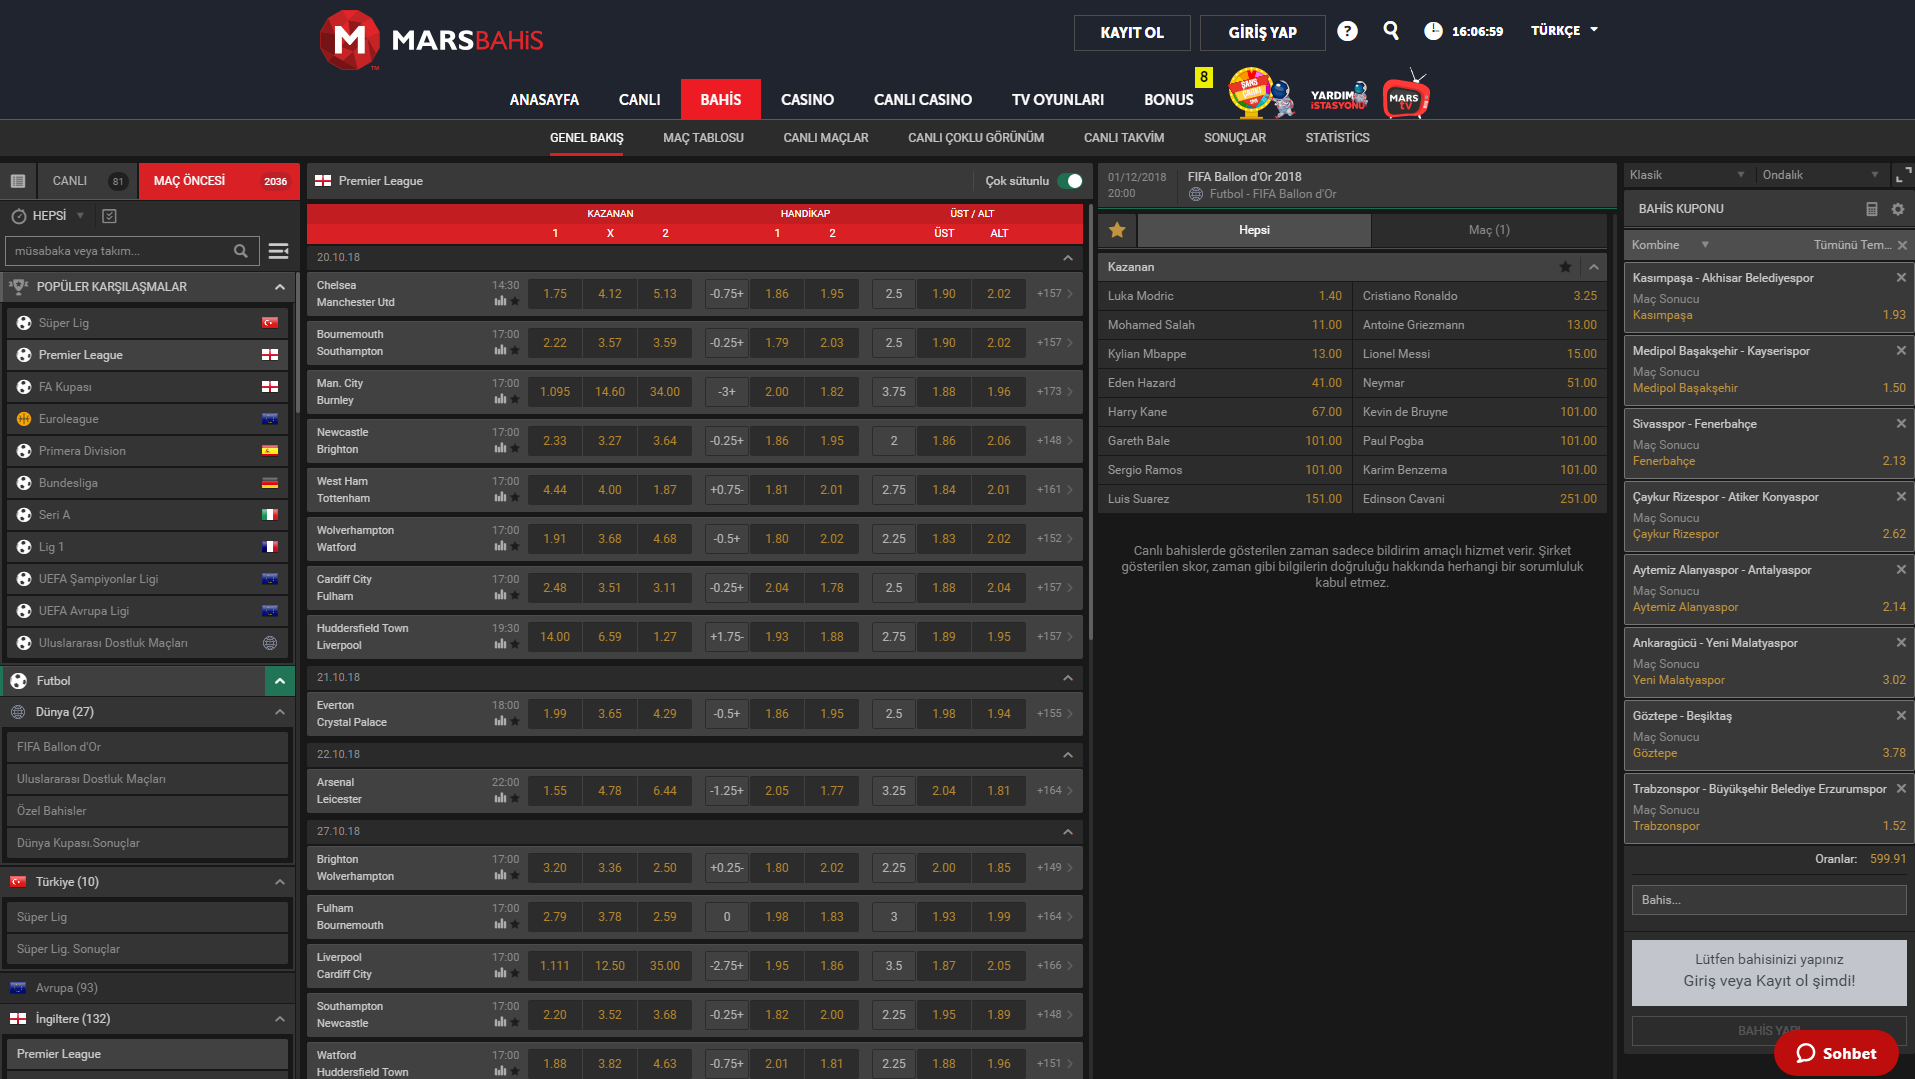Viewport: 1915px width, 1079px height.
Task: Toggle the Çok sütunlu switch
Action: point(1070,181)
